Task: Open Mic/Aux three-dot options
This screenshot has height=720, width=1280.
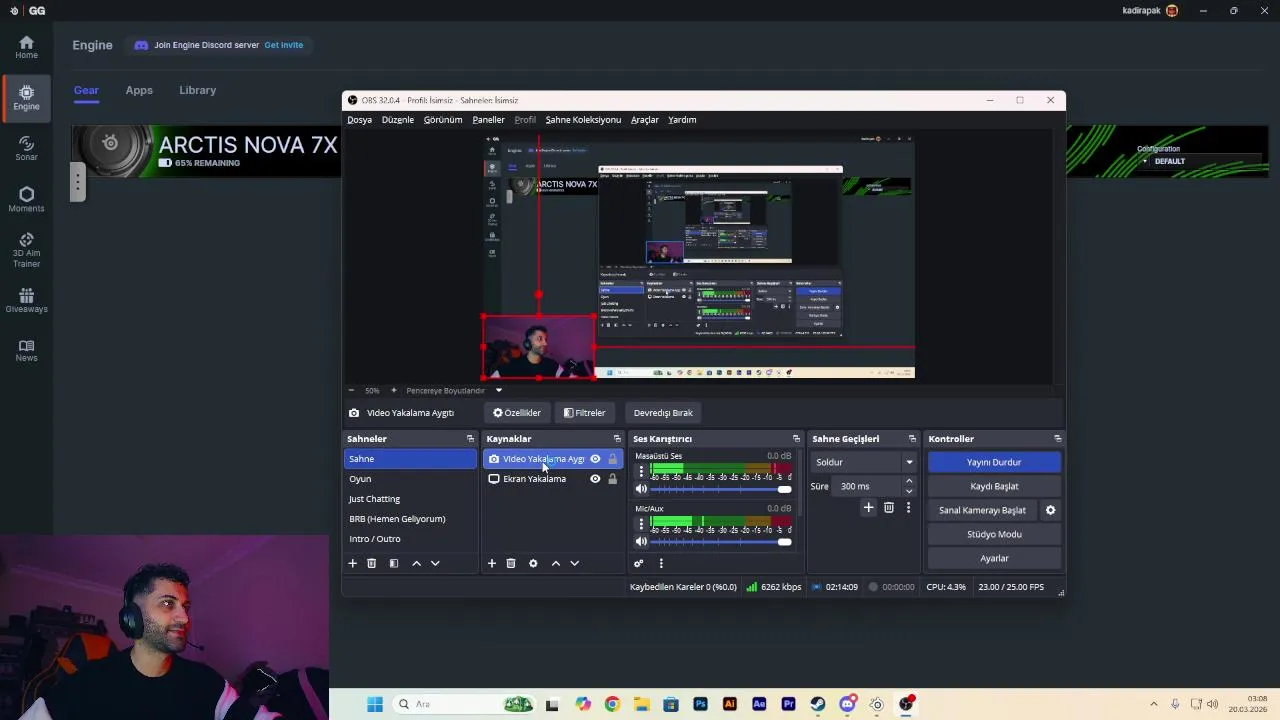Action: pos(641,524)
